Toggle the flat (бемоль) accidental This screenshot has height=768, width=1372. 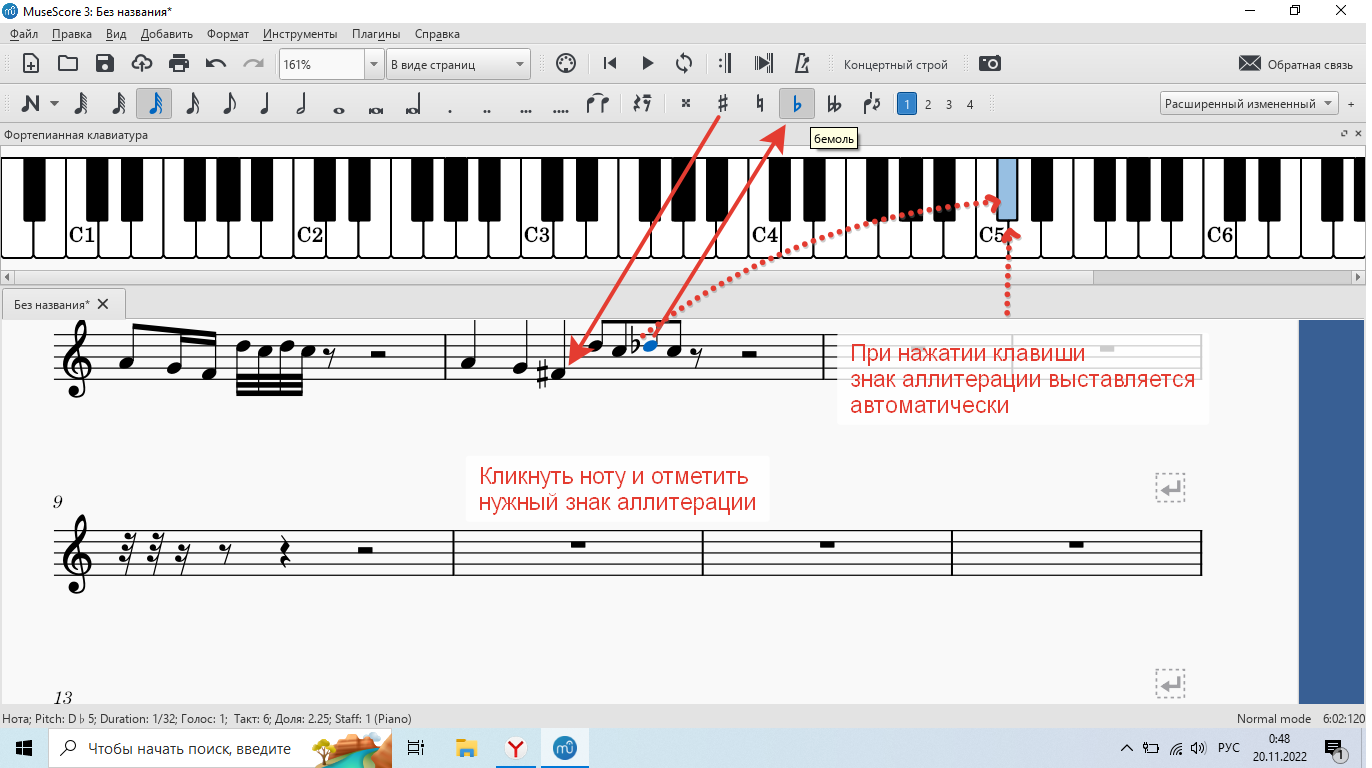(797, 104)
